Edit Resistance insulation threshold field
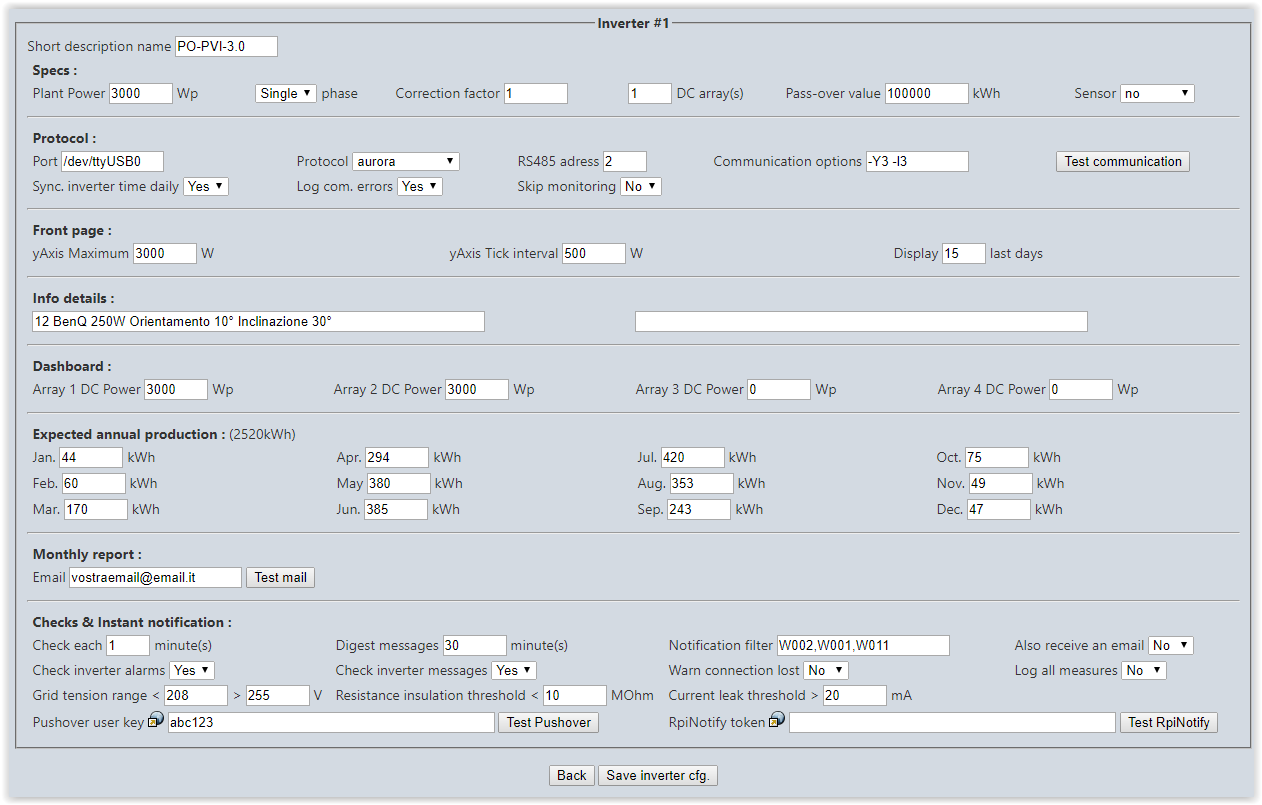 coord(575,695)
